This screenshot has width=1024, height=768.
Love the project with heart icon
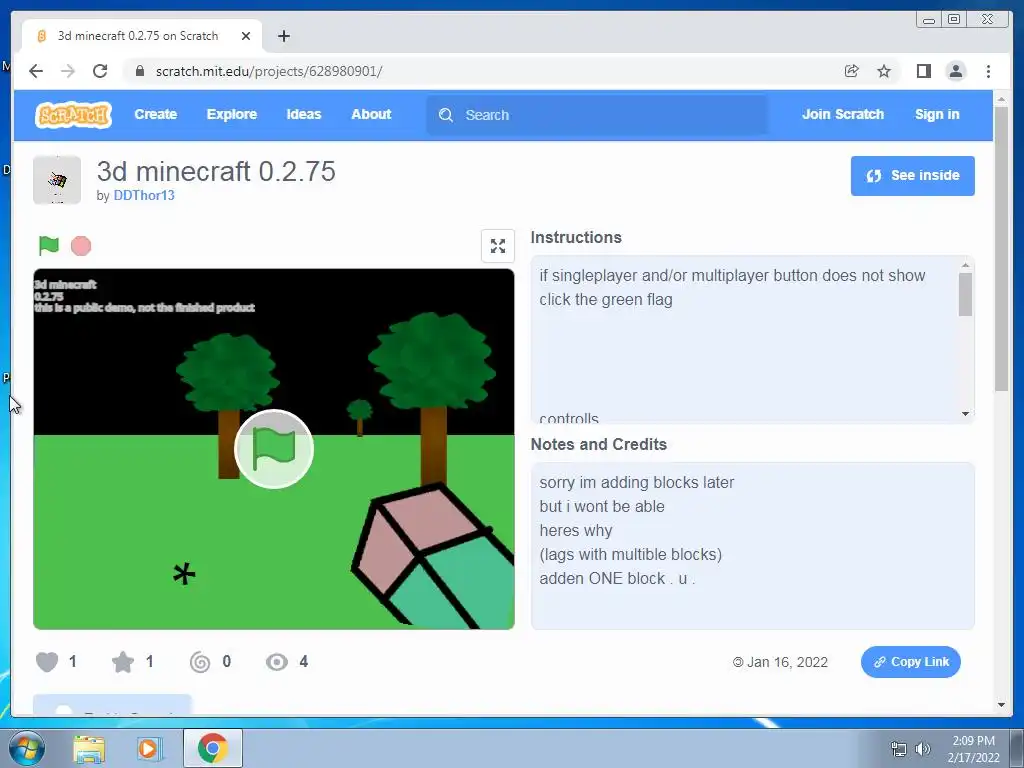tap(46, 662)
